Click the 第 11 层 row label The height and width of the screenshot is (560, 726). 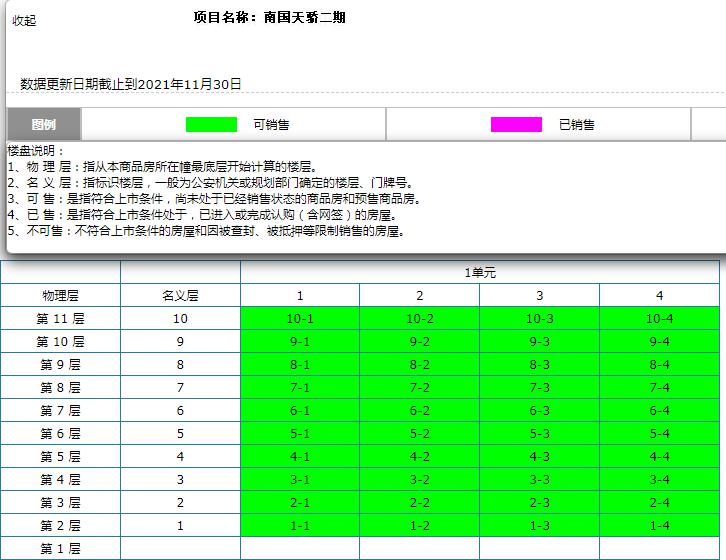(x=60, y=318)
